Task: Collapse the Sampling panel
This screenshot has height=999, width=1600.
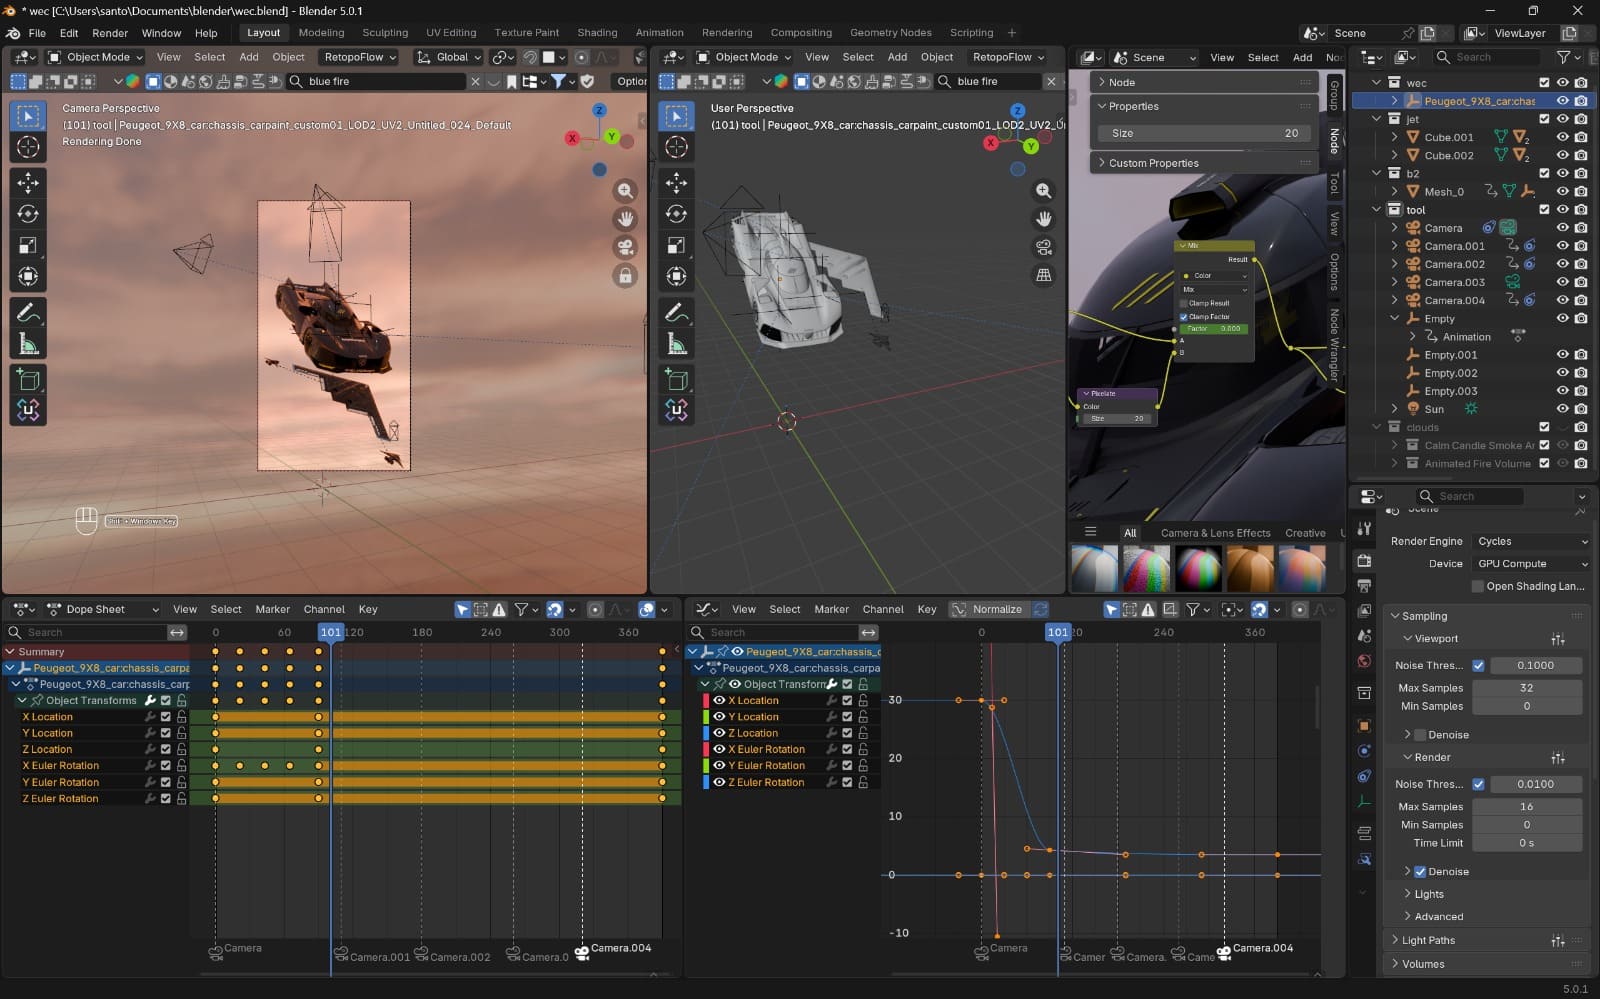Action: [1424, 617]
